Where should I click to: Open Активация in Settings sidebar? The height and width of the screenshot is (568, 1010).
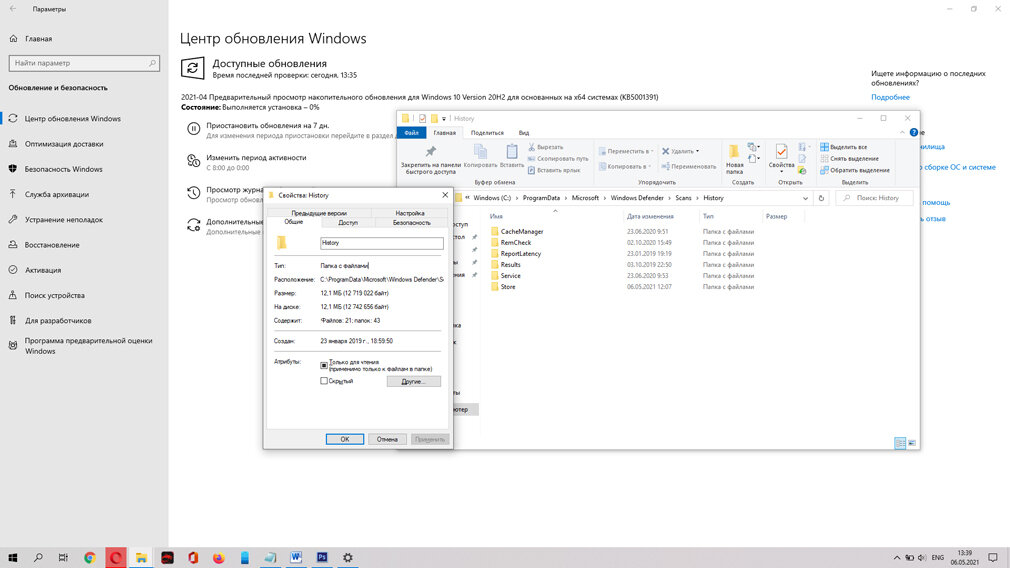point(43,270)
